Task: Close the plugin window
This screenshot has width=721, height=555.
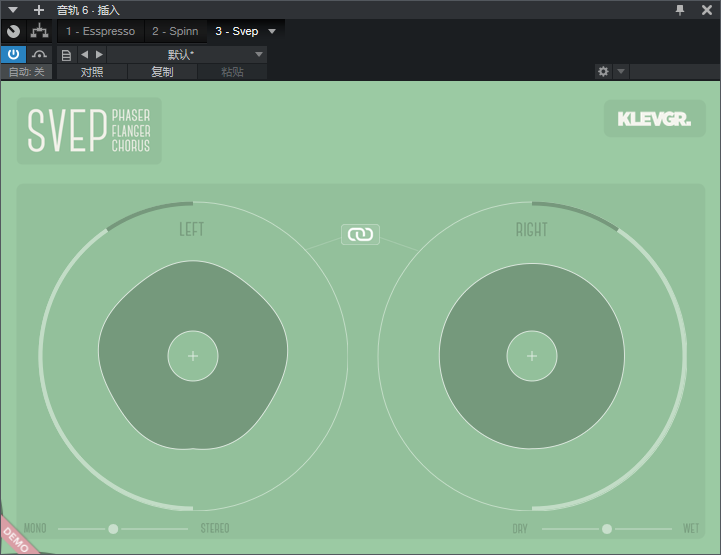Action: pyautogui.click(x=707, y=10)
